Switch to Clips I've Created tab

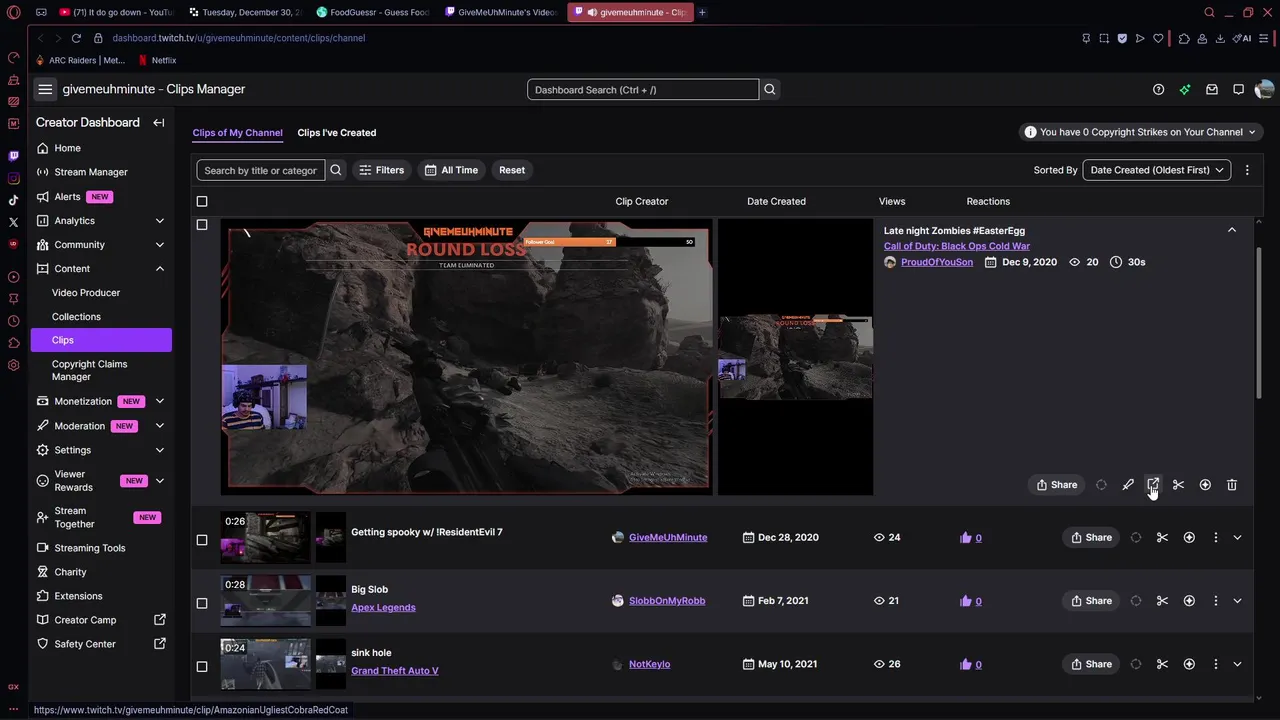click(x=337, y=132)
